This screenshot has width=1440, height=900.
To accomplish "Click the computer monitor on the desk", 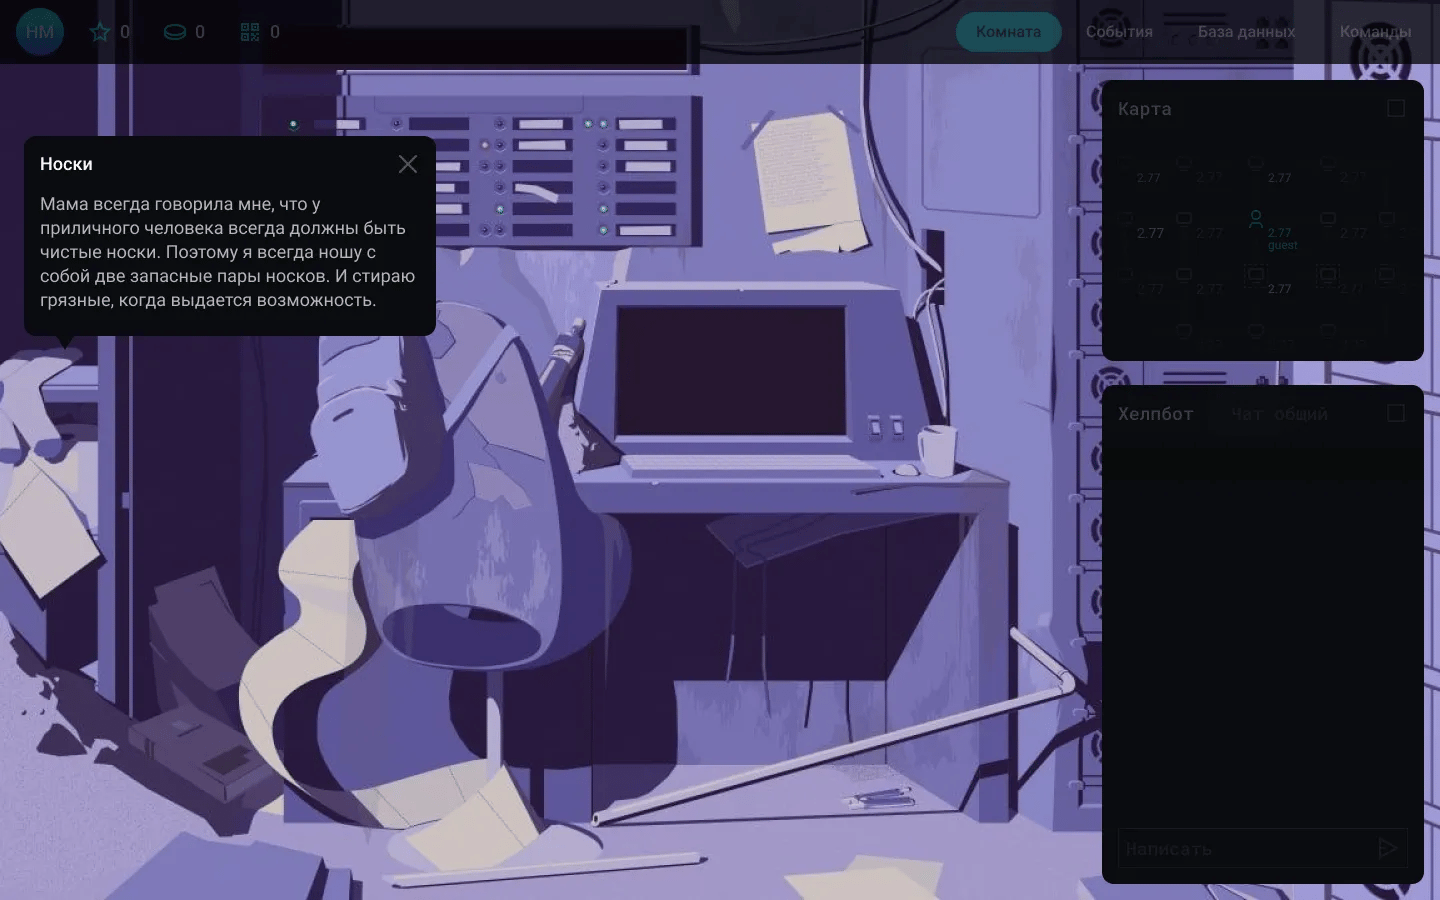I will (731, 370).
